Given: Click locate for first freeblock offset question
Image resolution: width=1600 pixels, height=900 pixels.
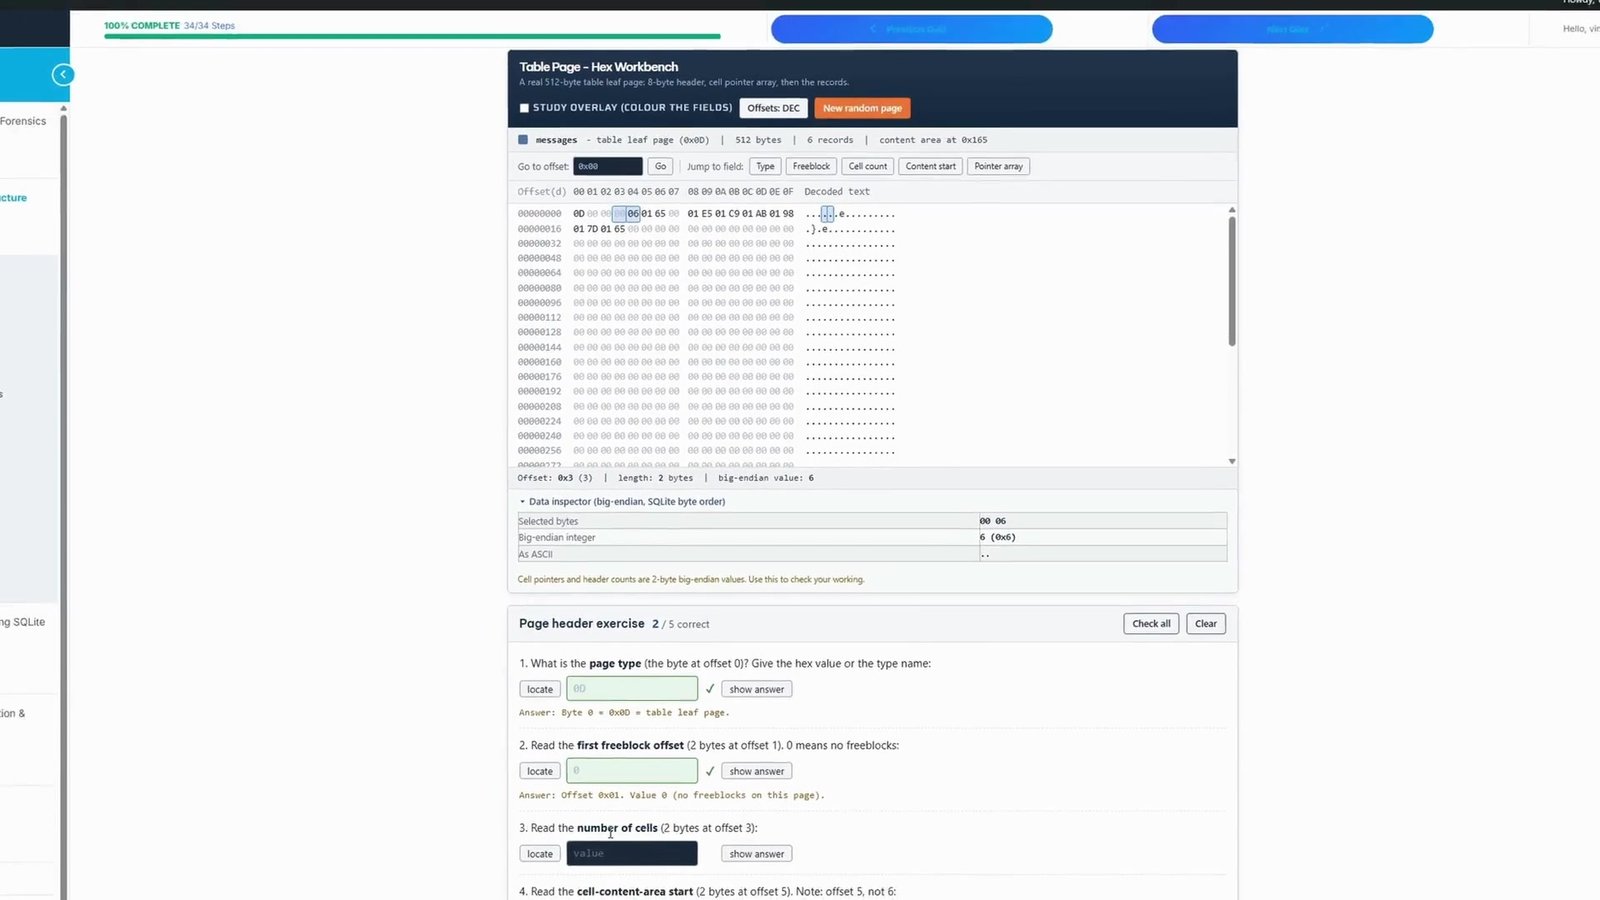Looking at the screenshot, I should pyautogui.click(x=540, y=771).
